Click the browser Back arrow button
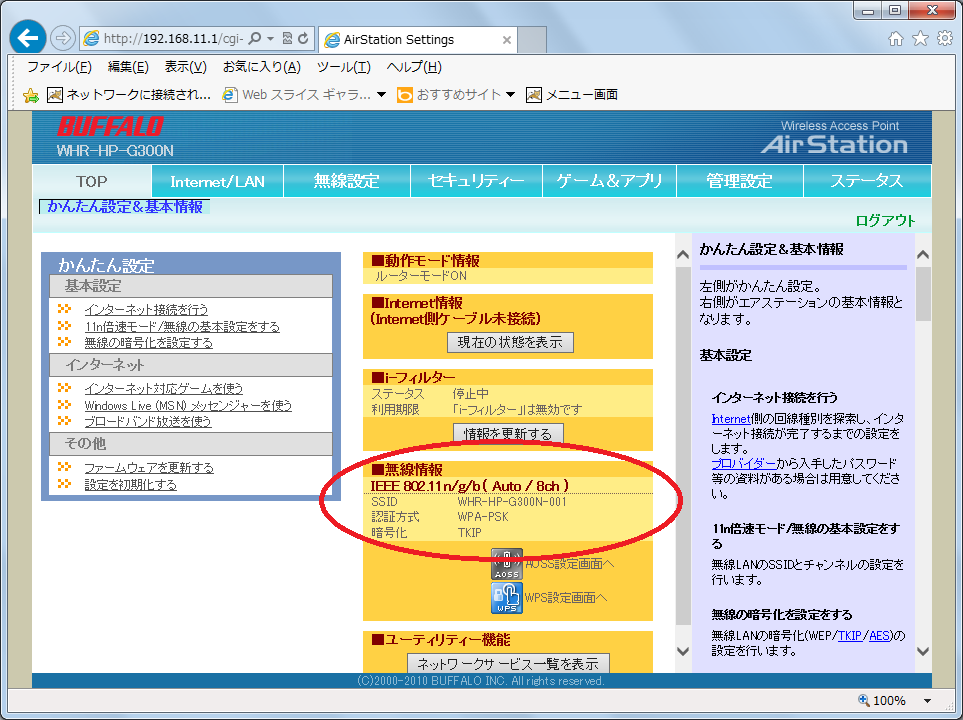 coord(28,39)
